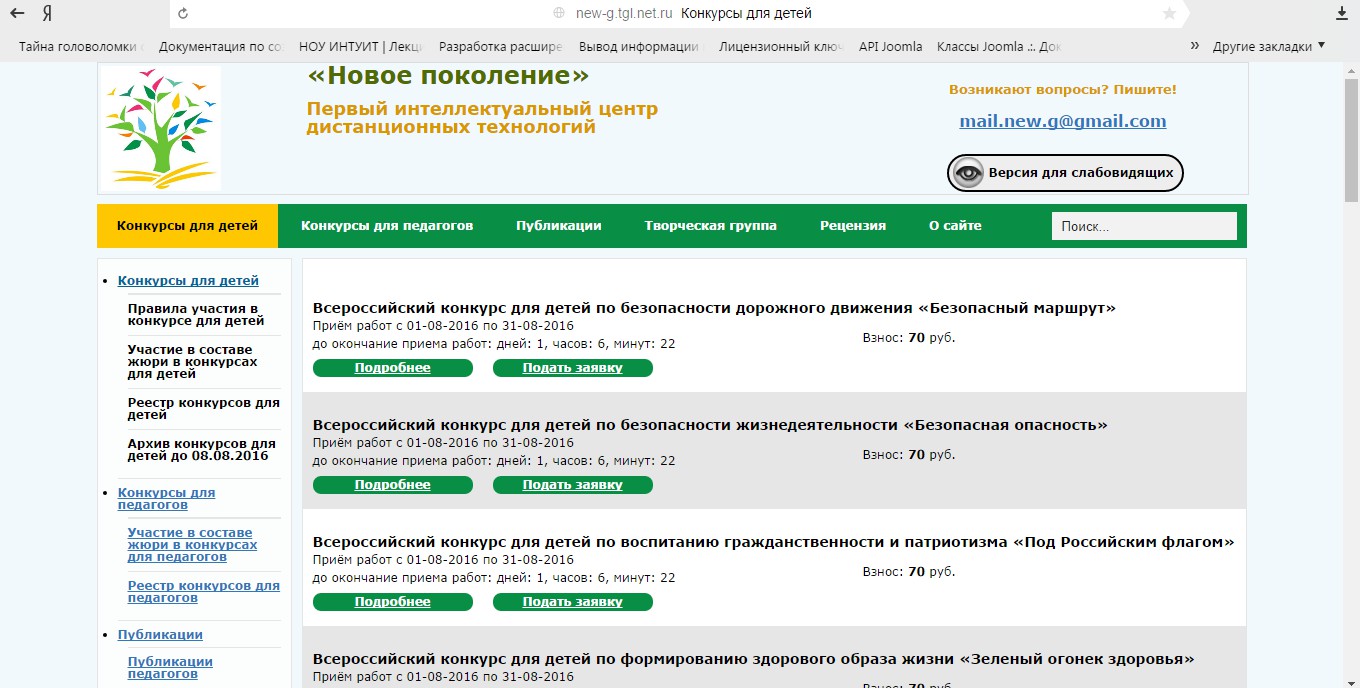Viewport: 1360px width, 688px height.
Task: Open downloads with the download arrow icon
Action: coord(1342,14)
